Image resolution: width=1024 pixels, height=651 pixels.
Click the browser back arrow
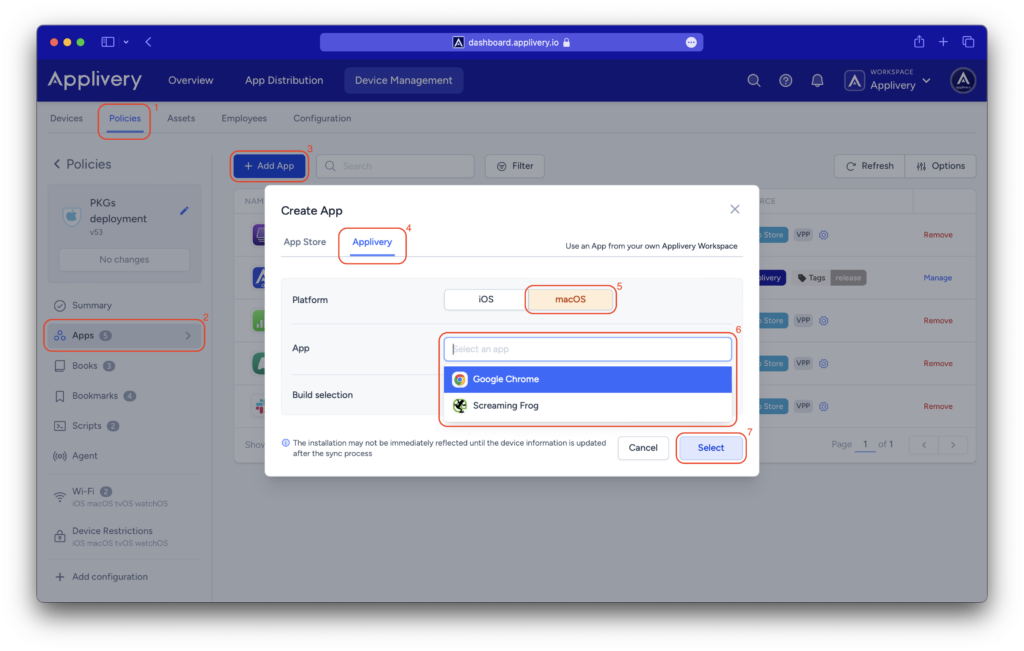[149, 42]
